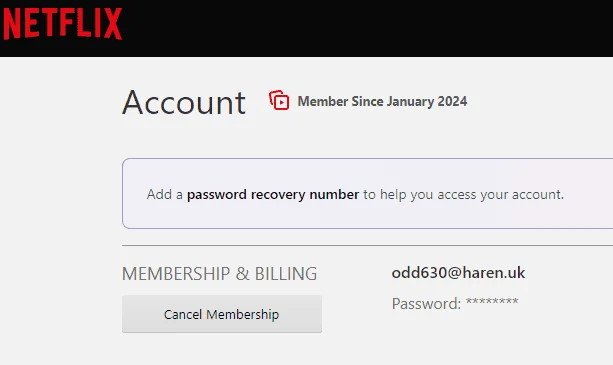This screenshot has width=613, height=365.
Task: Click the Cancel Membership button
Action: 222,314
